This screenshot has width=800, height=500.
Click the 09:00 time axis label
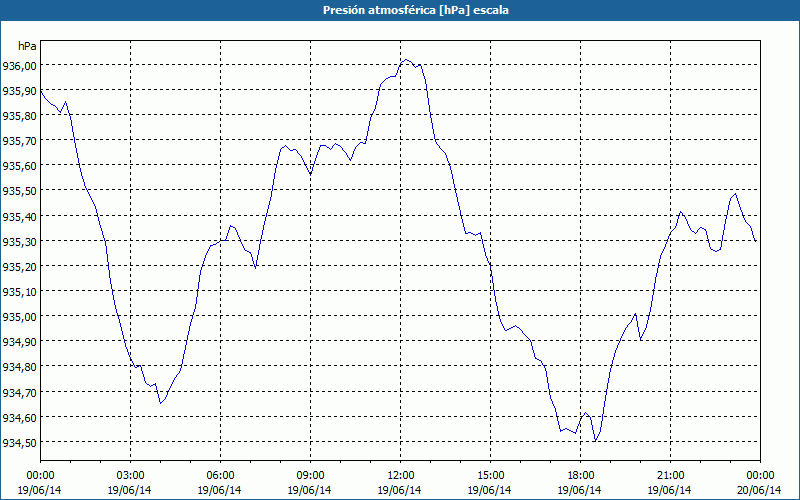(x=310, y=476)
